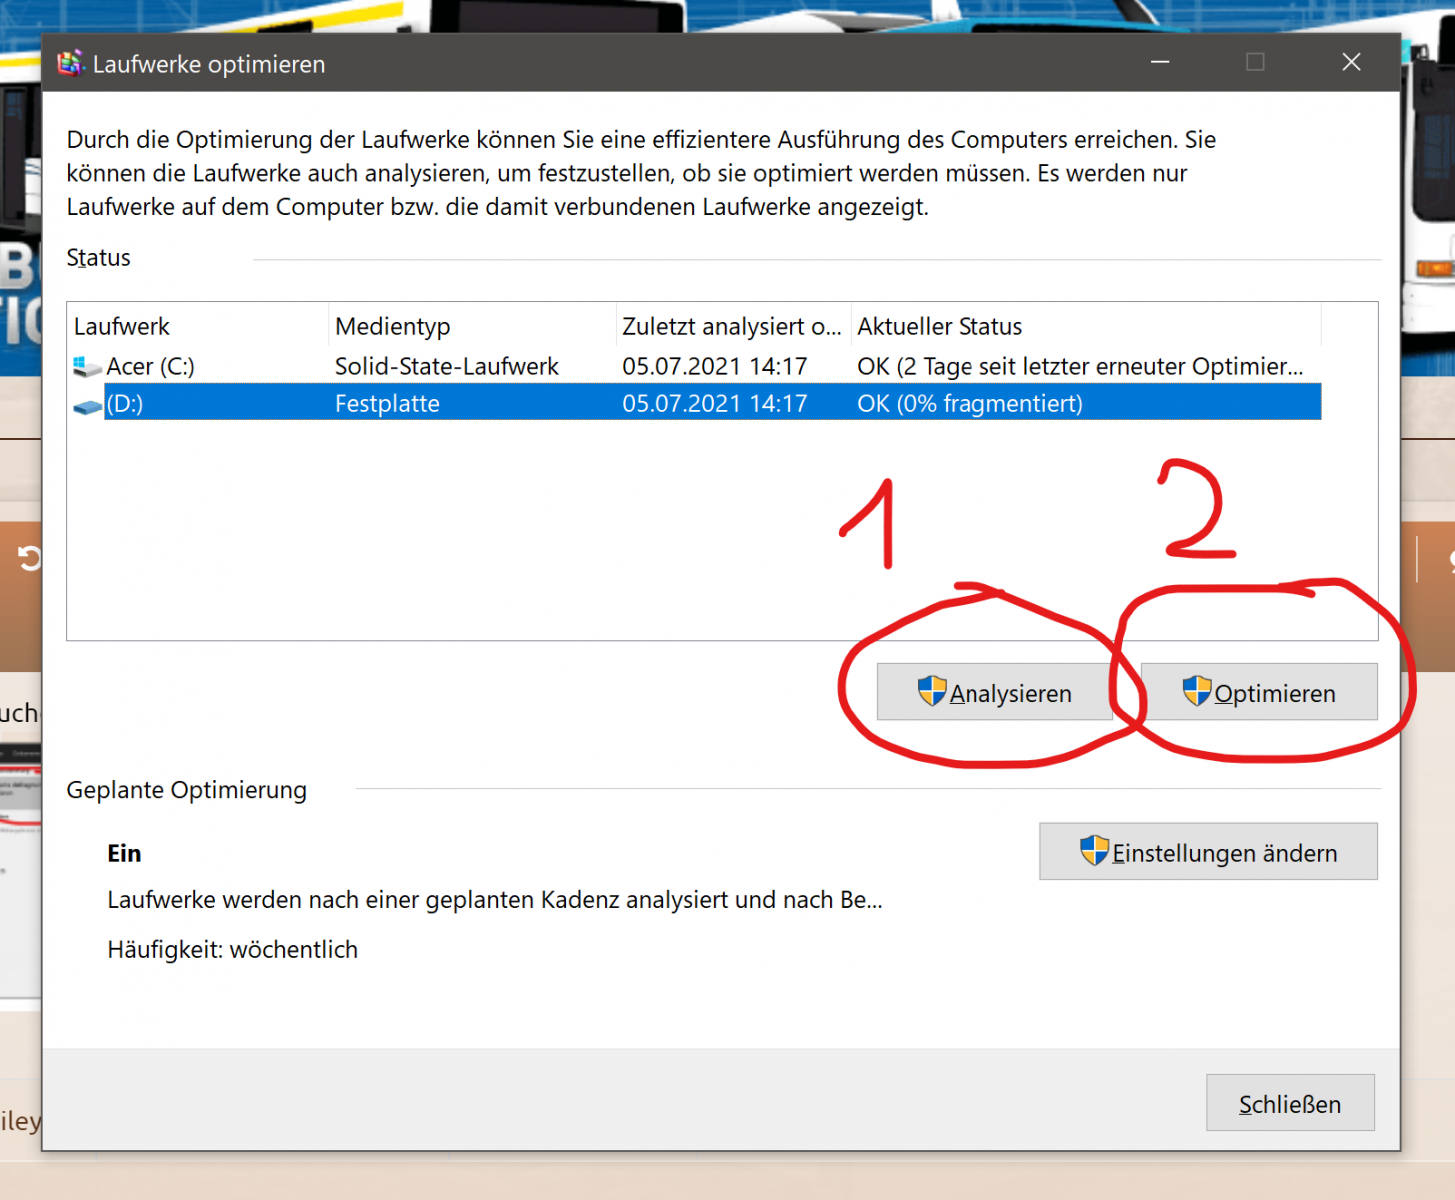
Task: Click the OK (0% fragmentiert) status cell
Action: tap(969, 404)
